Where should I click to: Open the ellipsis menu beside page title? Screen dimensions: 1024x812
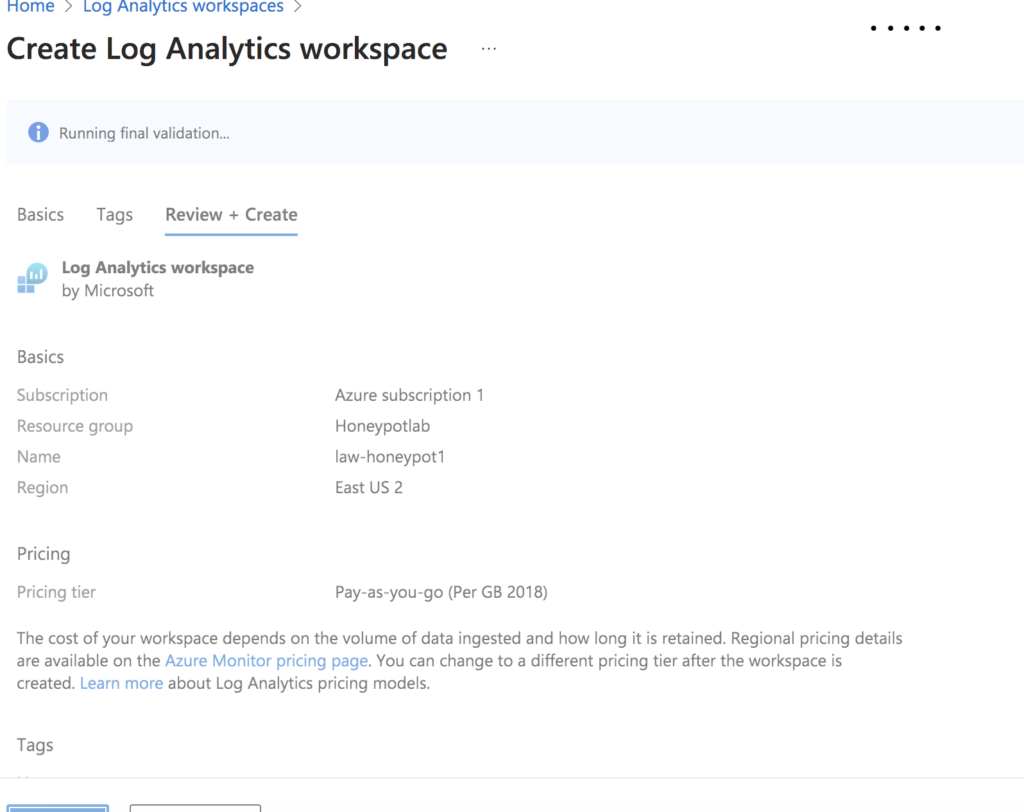[x=488, y=48]
